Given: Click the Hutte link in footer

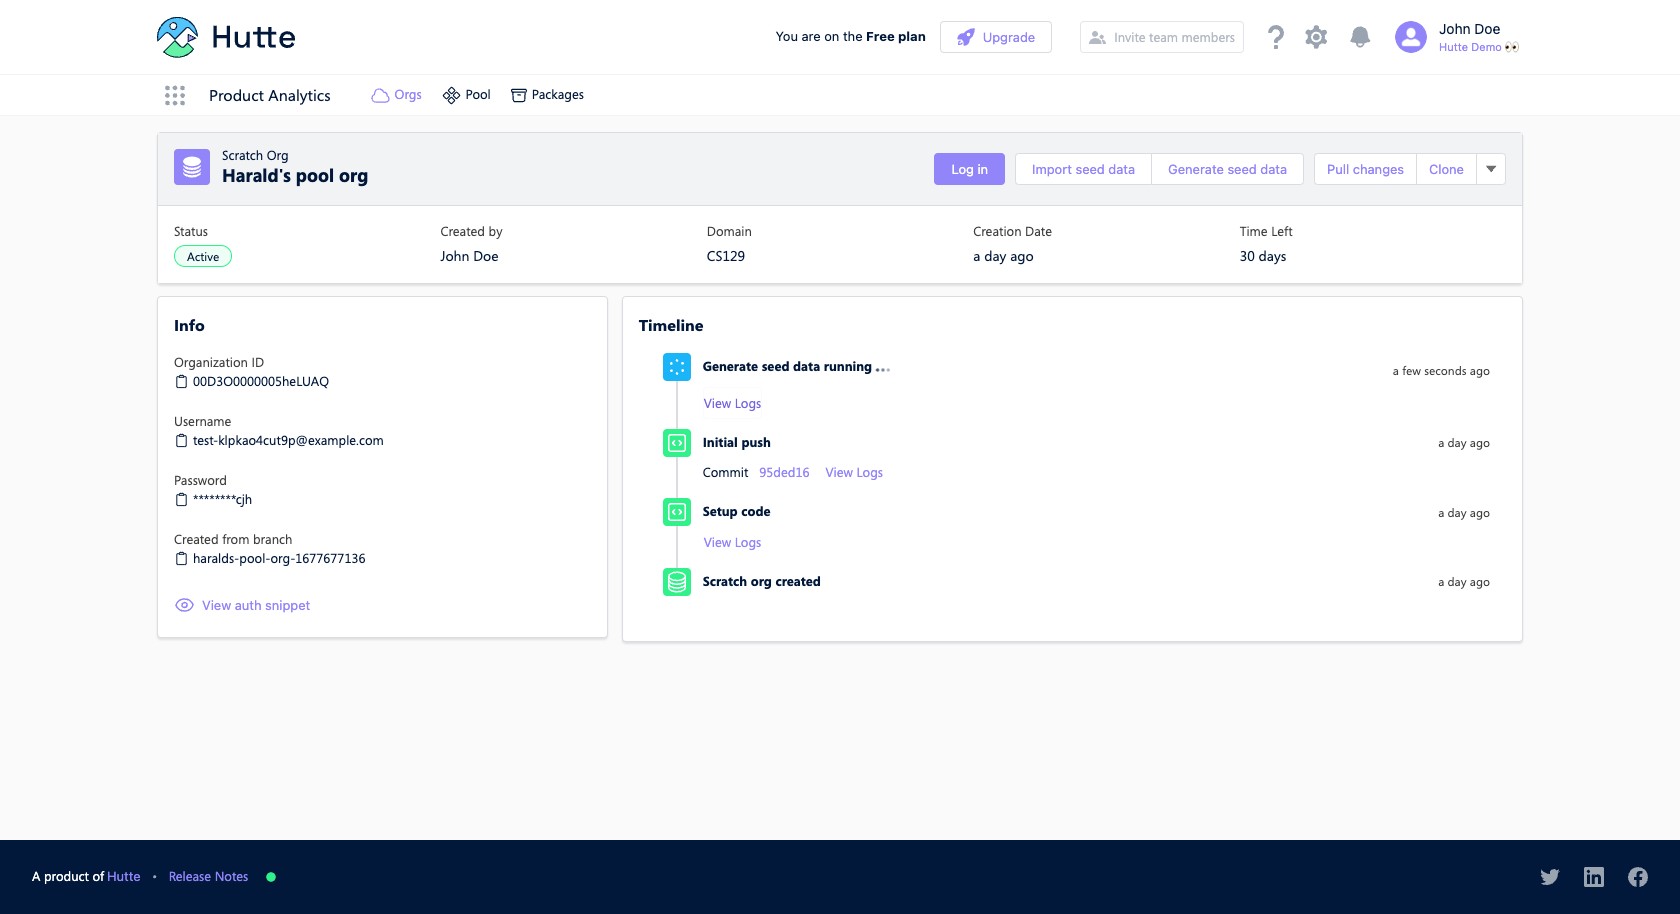Looking at the screenshot, I should (x=124, y=877).
